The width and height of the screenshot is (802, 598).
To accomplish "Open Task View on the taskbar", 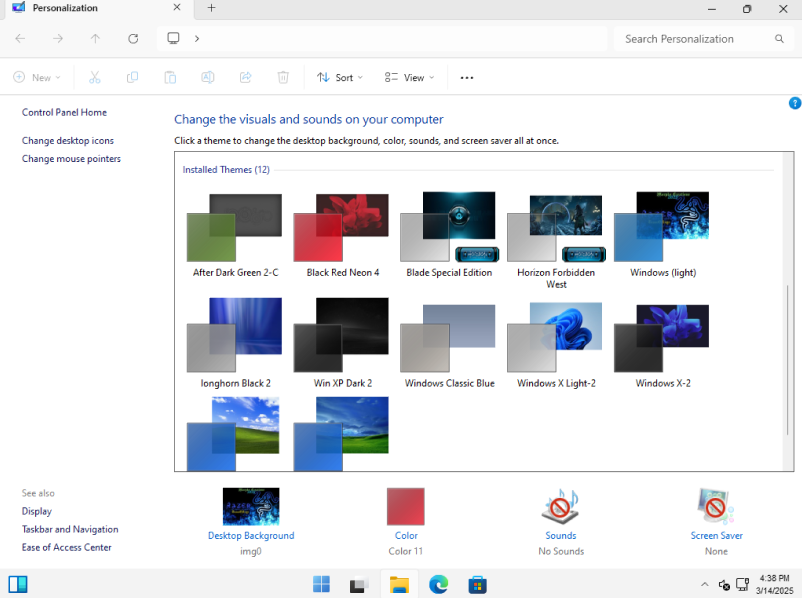I will coord(359,584).
